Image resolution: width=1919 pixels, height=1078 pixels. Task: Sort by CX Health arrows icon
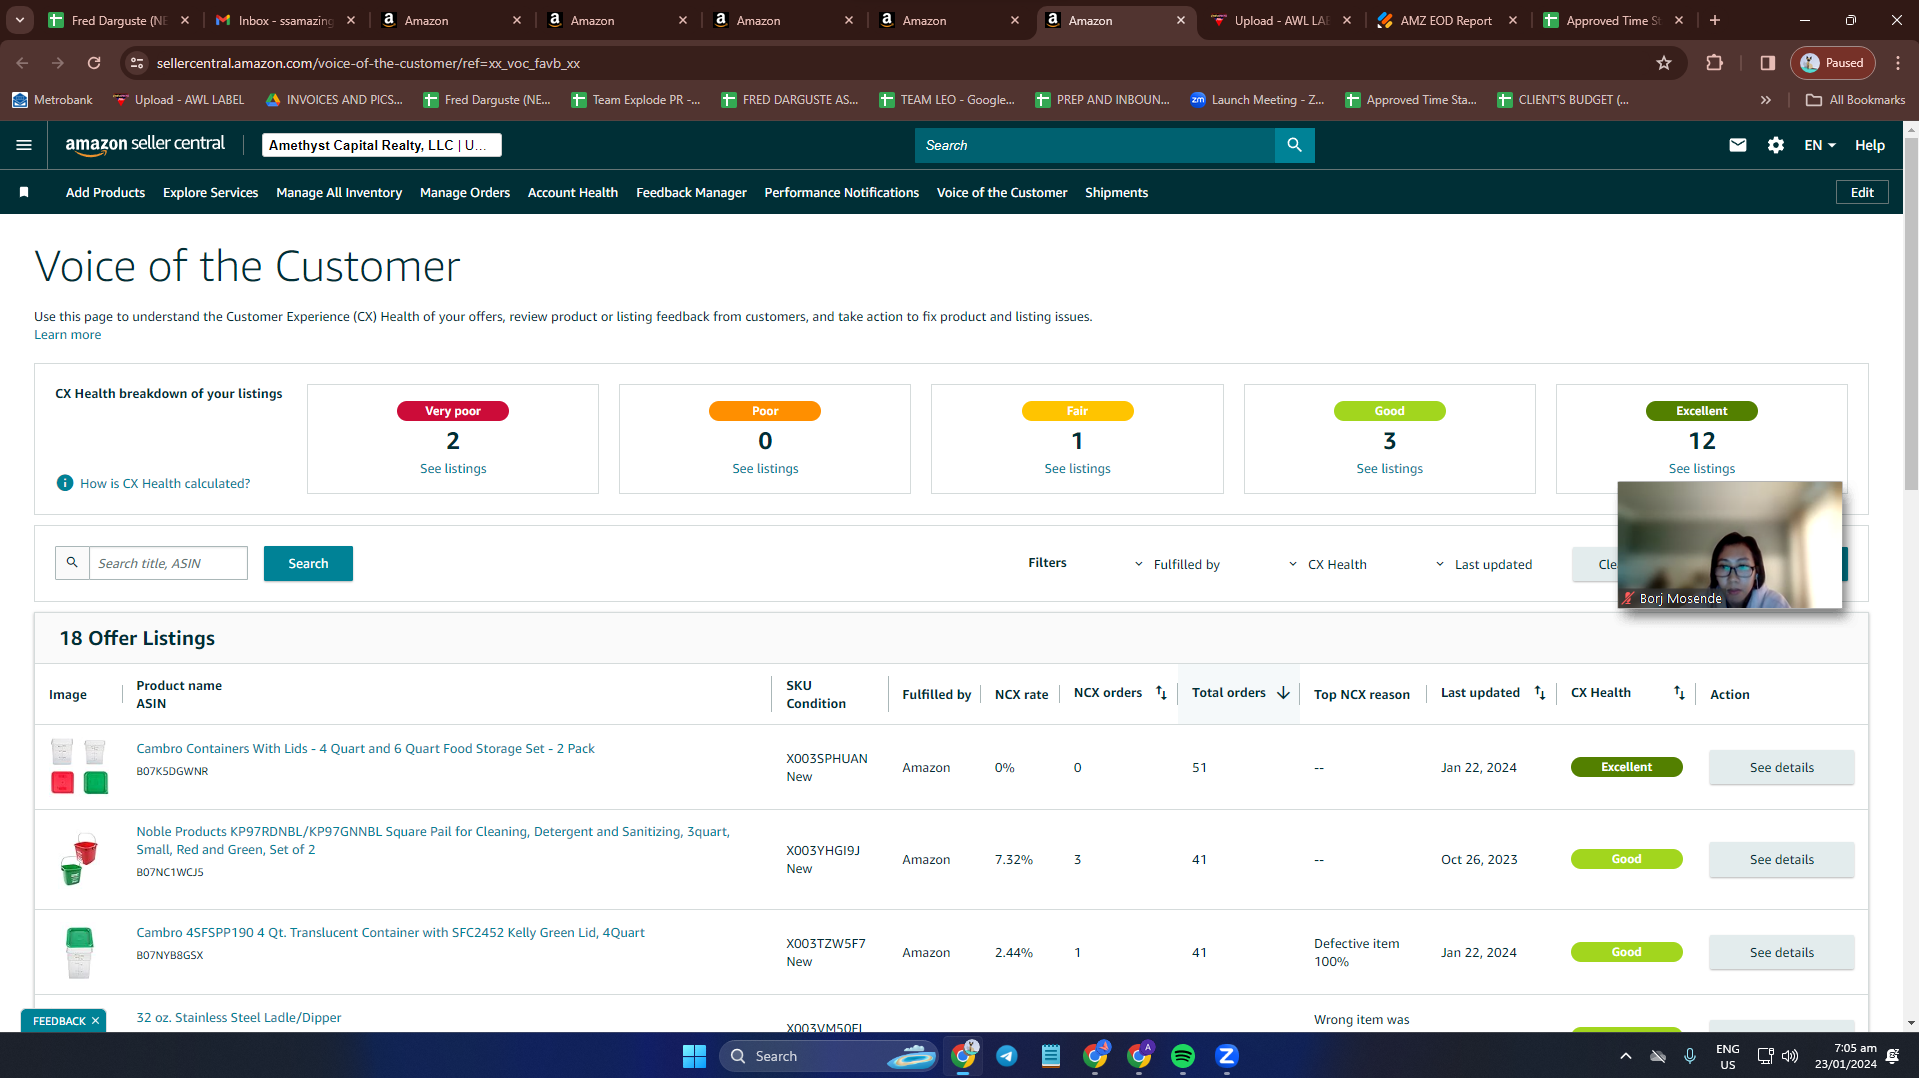point(1679,692)
